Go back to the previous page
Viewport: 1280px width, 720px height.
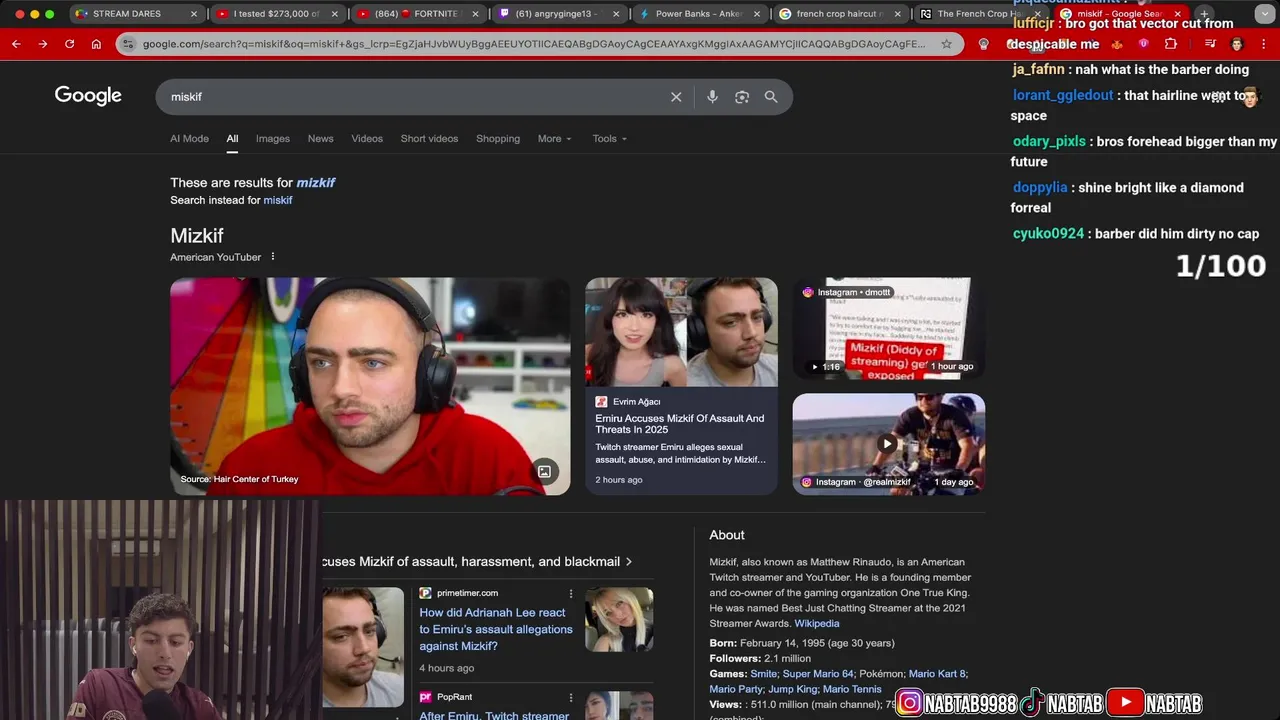16,44
